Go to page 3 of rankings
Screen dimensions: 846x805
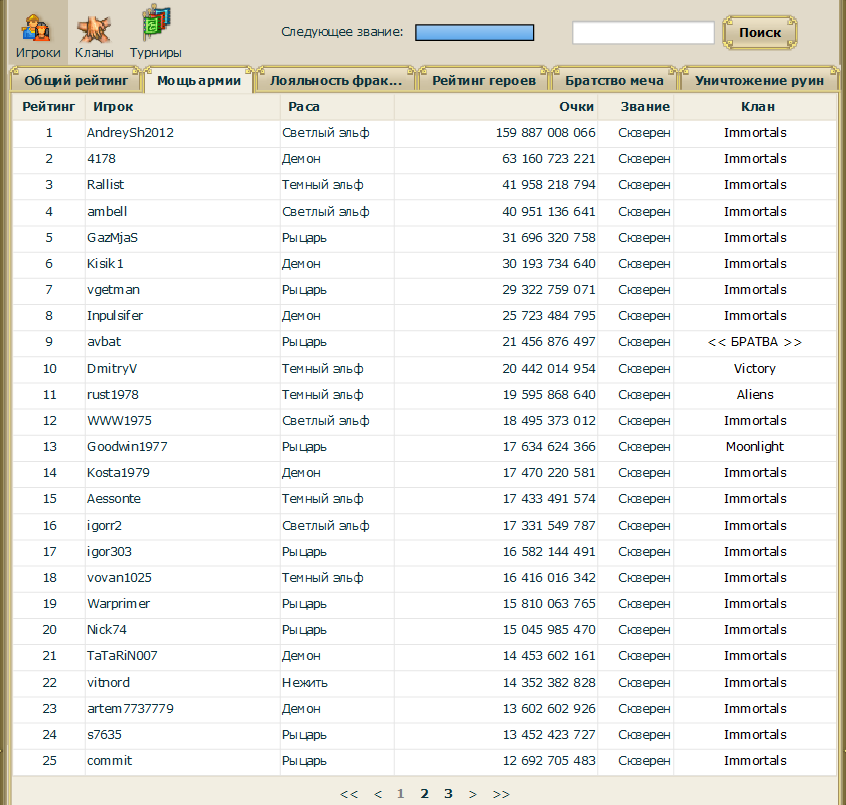[448, 794]
